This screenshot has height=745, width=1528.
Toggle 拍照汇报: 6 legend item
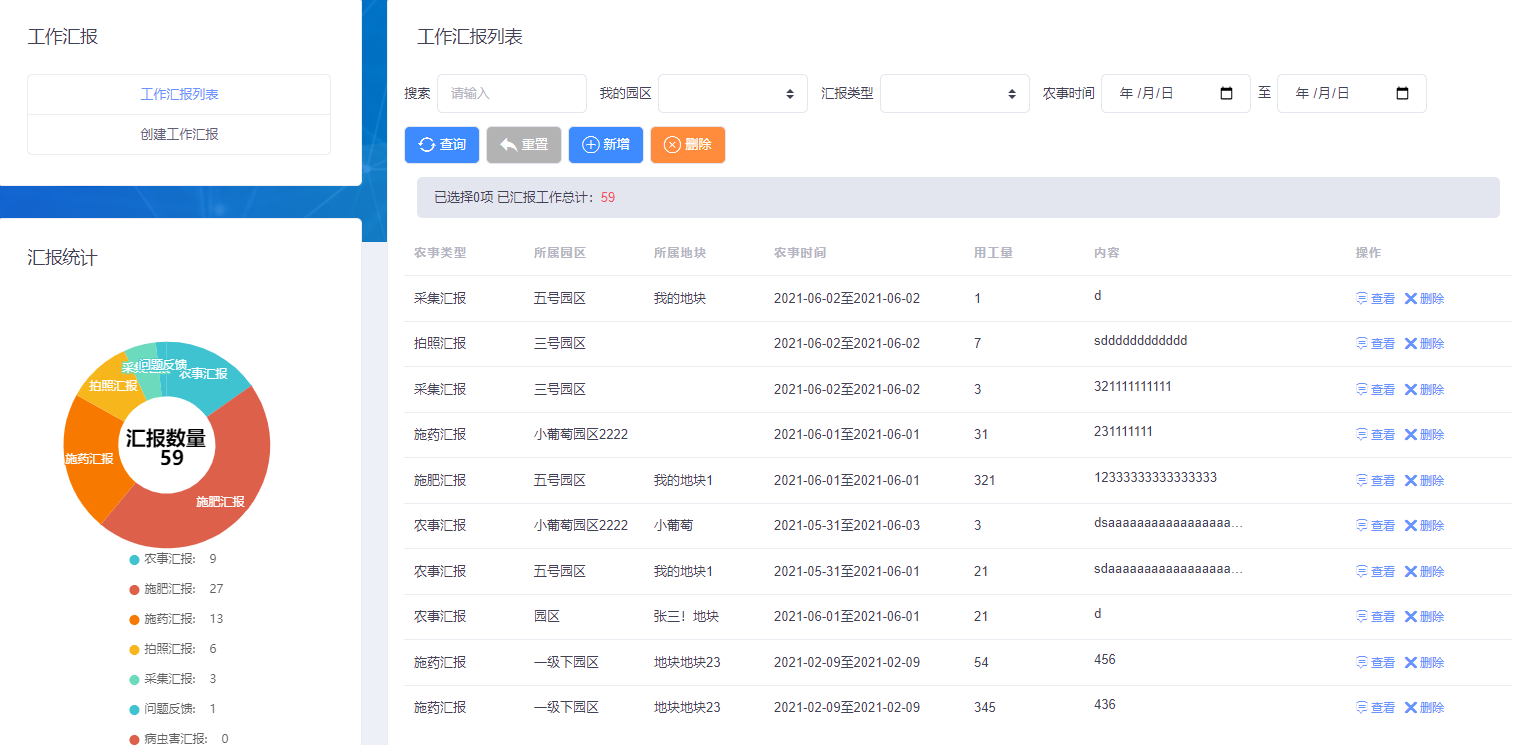173,649
